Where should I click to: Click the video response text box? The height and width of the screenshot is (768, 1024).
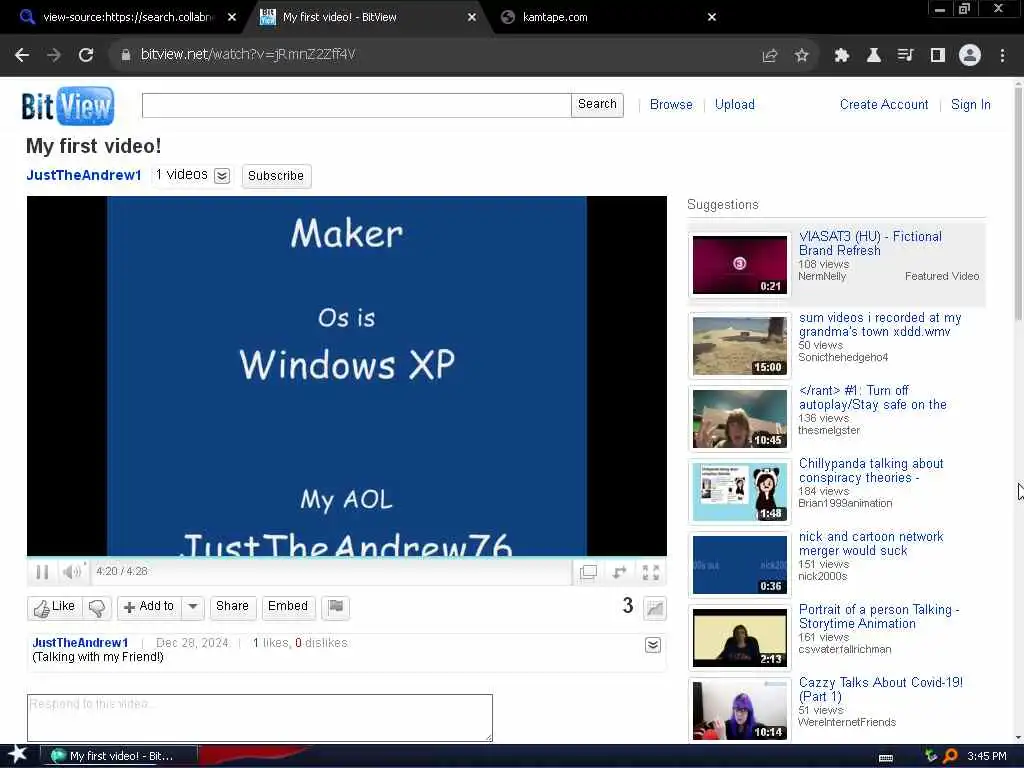(x=260, y=718)
